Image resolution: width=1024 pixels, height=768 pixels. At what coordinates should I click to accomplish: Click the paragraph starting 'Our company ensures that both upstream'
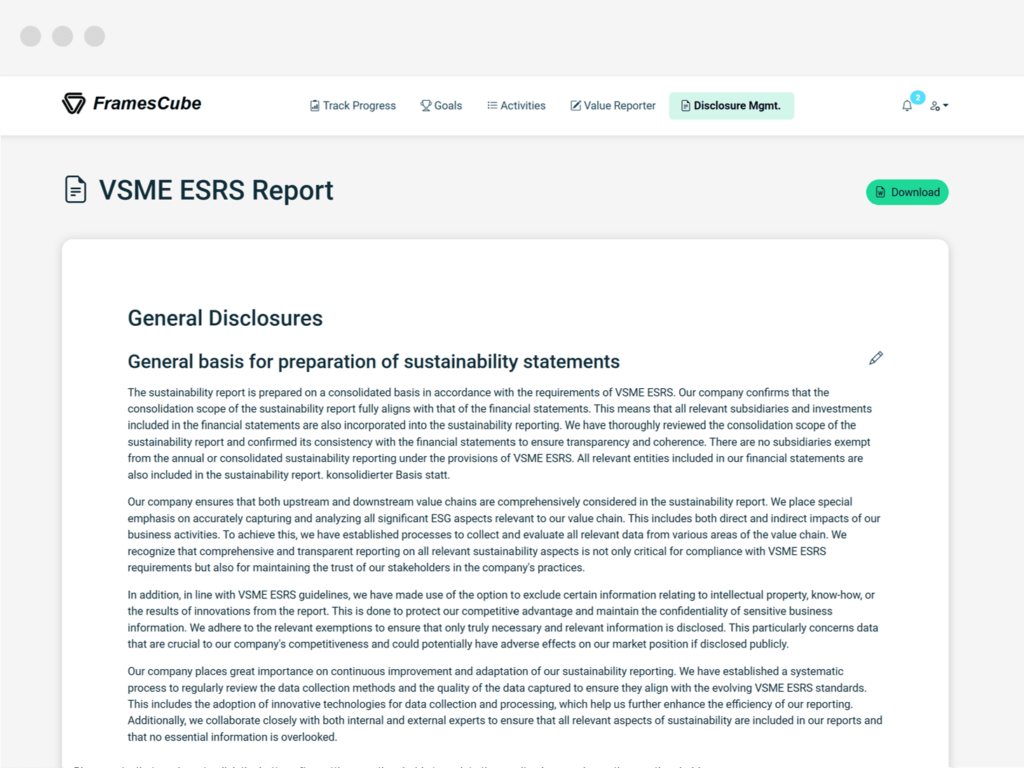coord(504,535)
